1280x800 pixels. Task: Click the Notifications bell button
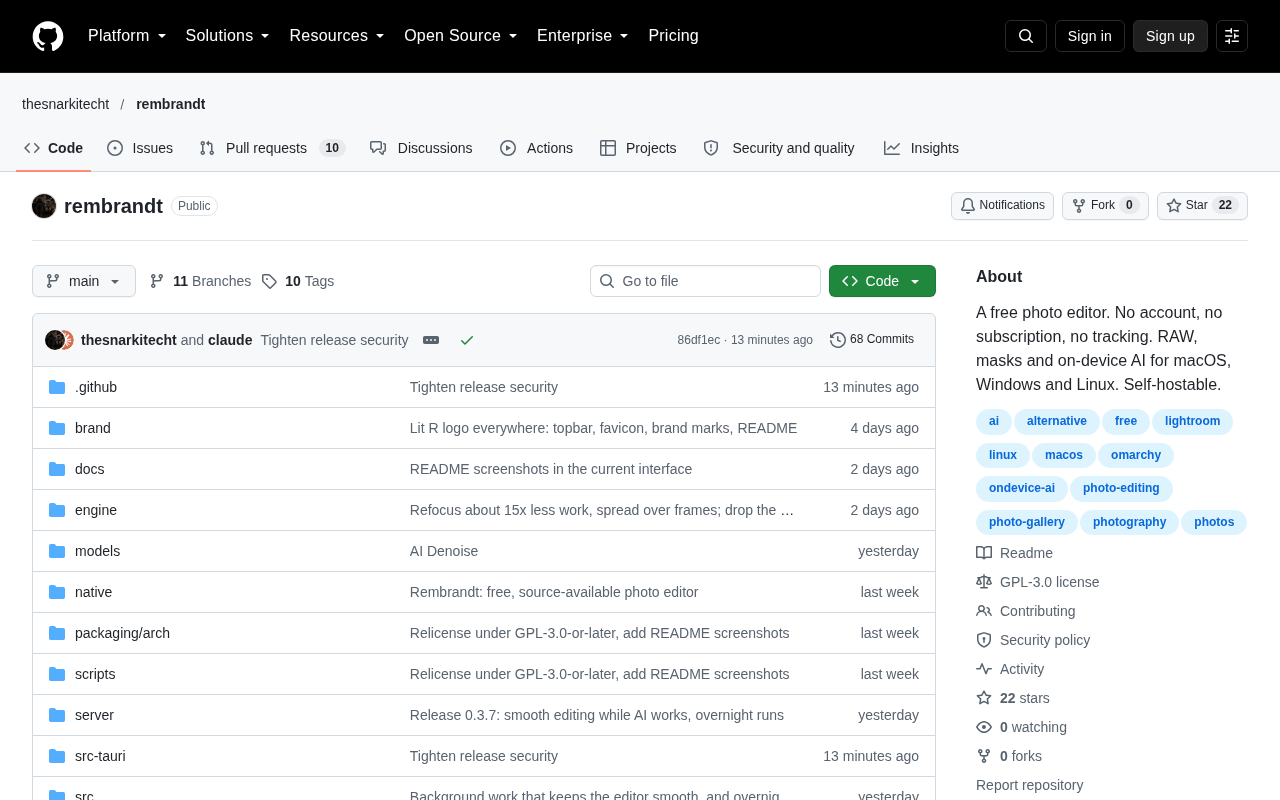point(1002,206)
